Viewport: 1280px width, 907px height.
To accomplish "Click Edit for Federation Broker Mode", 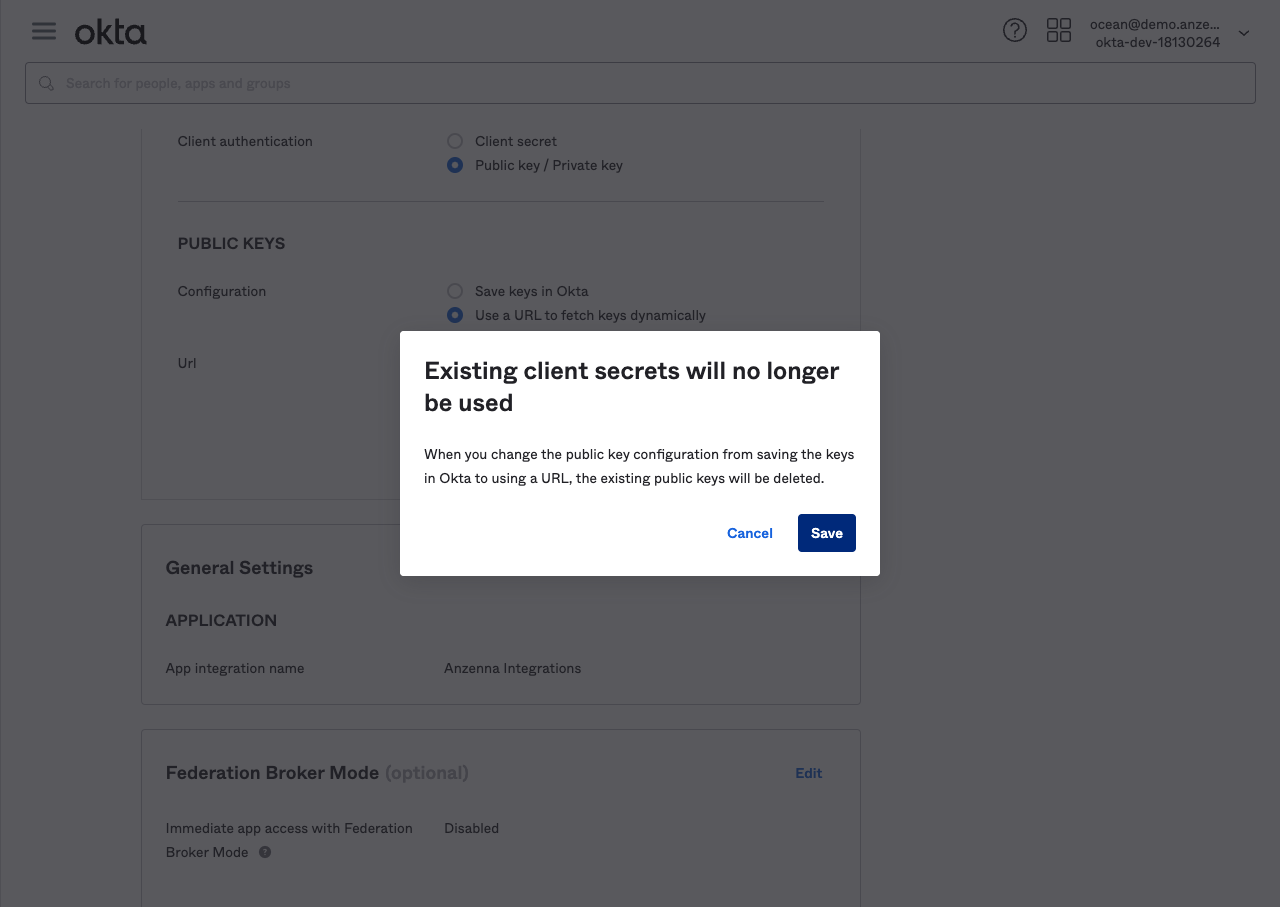I will pyautogui.click(x=808, y=773).
